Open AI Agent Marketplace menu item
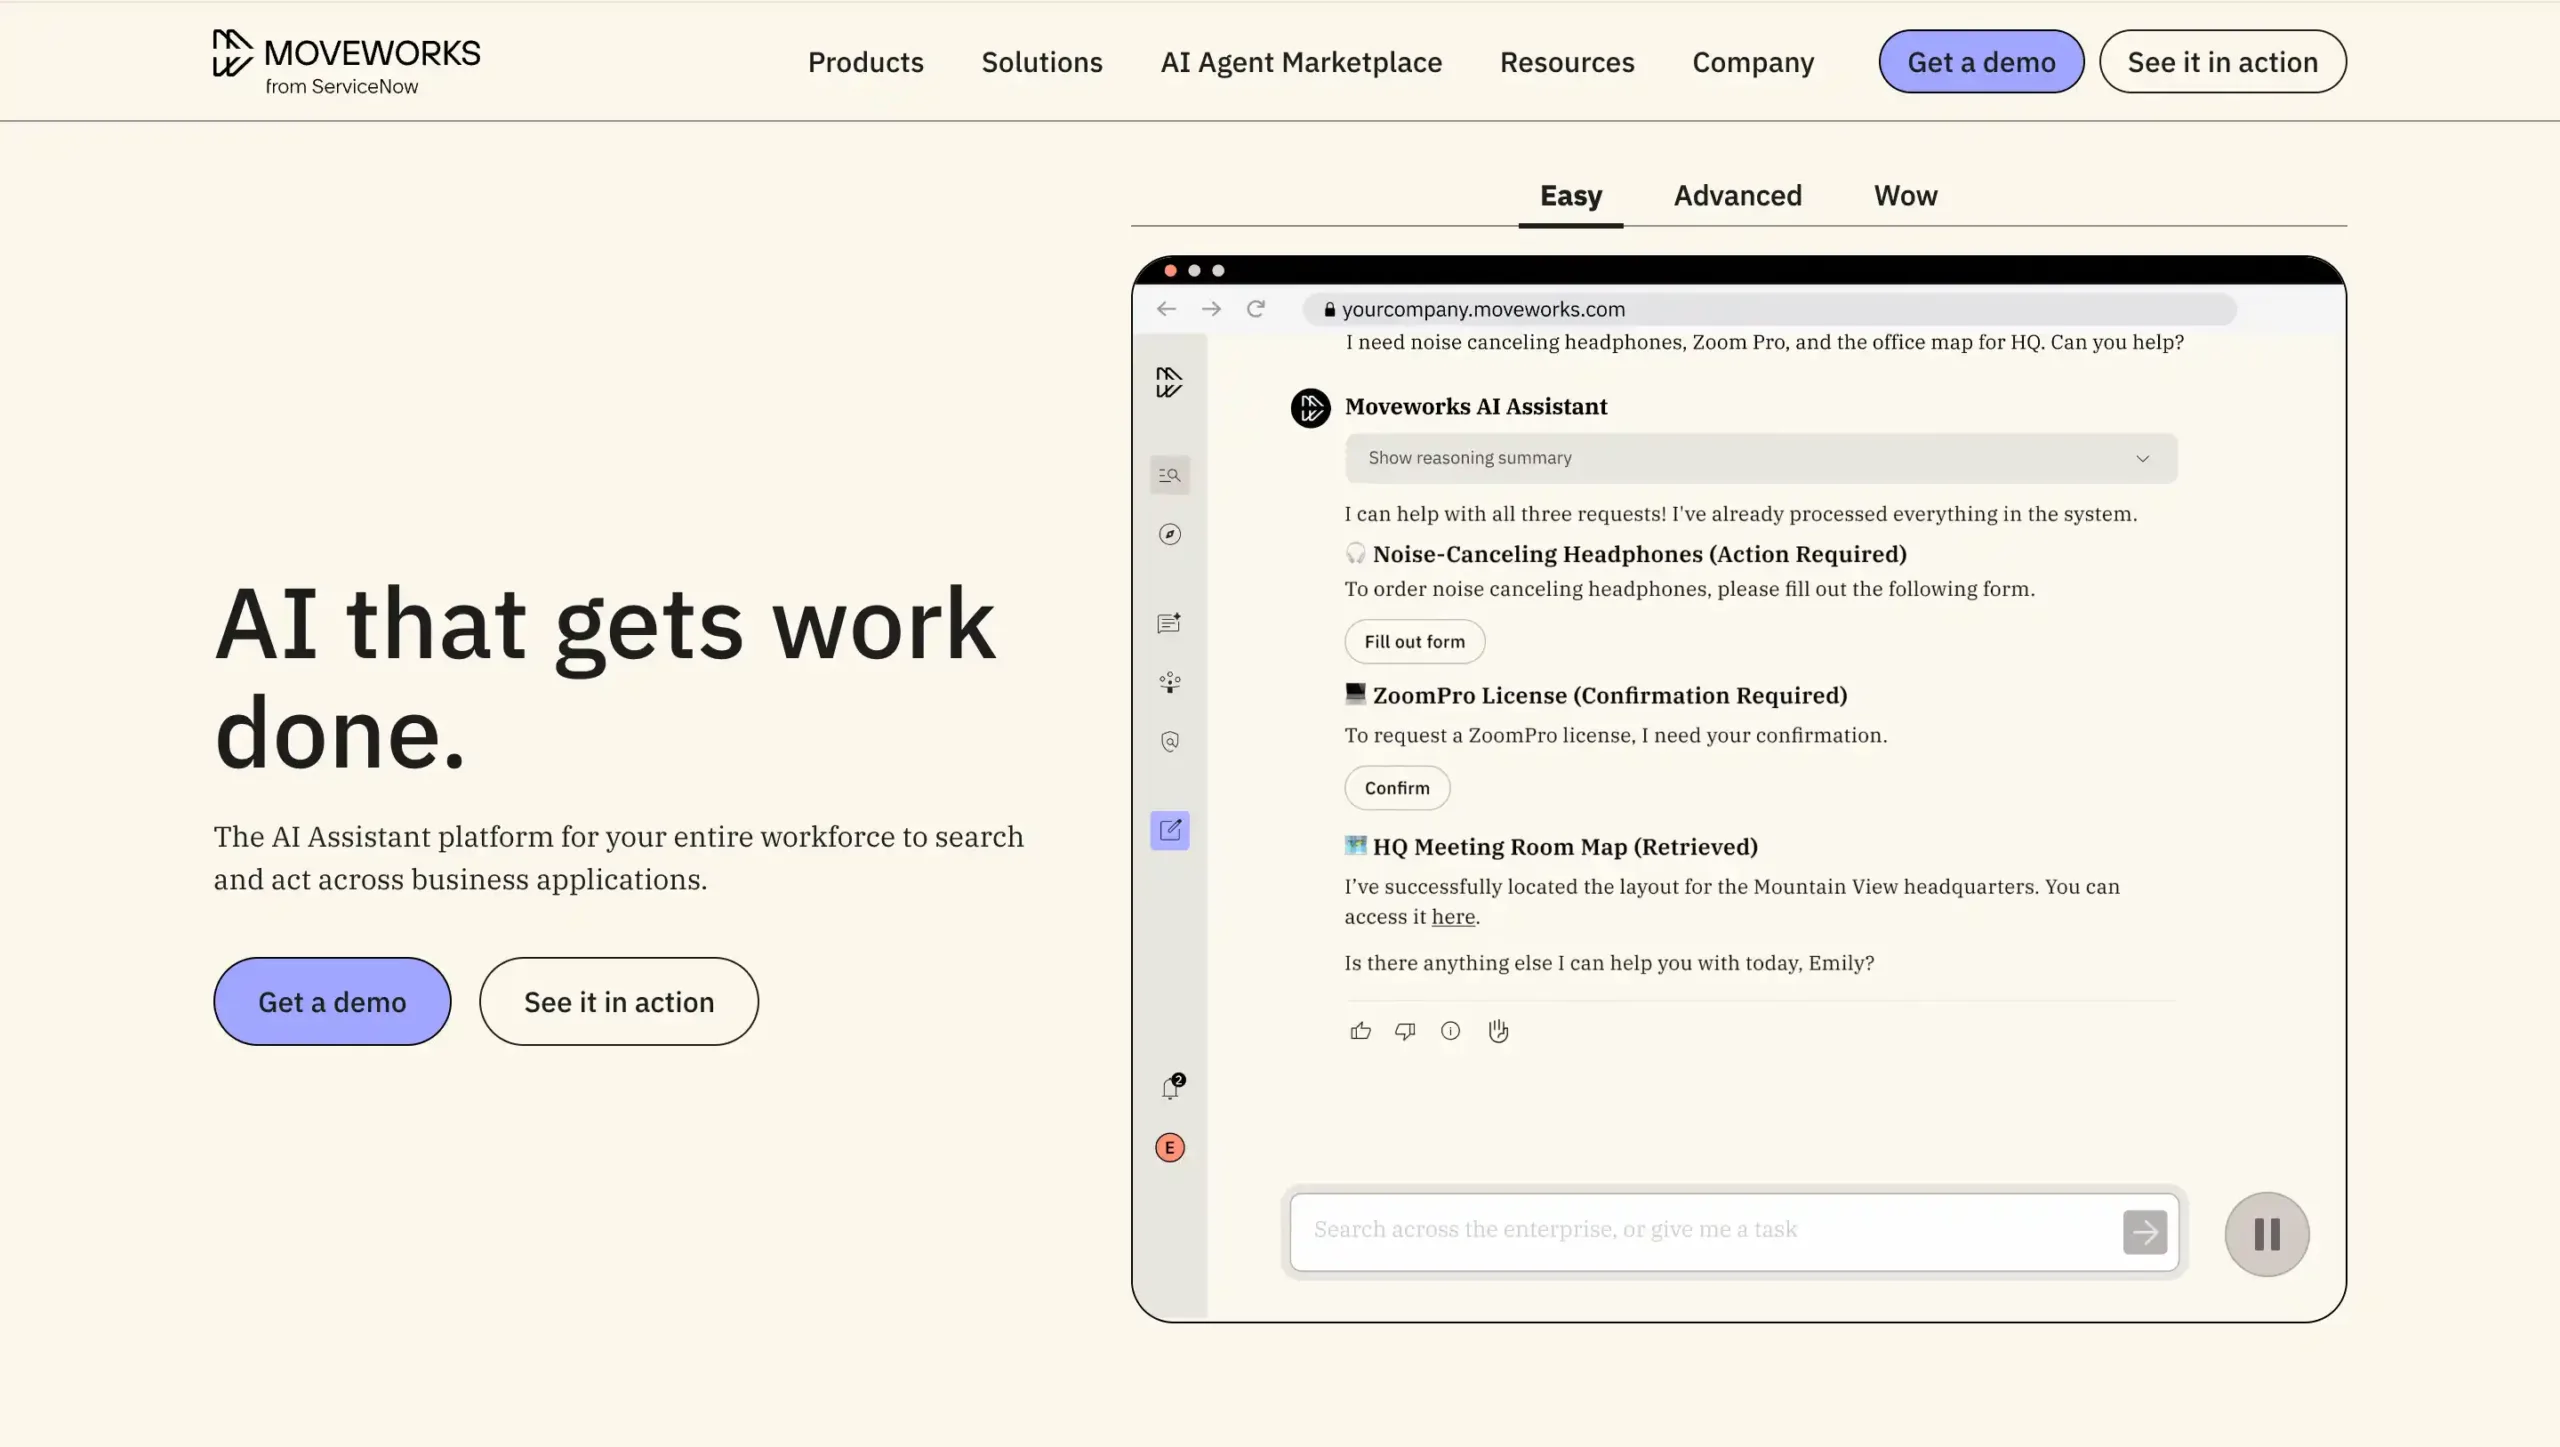Screen dimensions: 2560x1447 [1301, 62]
